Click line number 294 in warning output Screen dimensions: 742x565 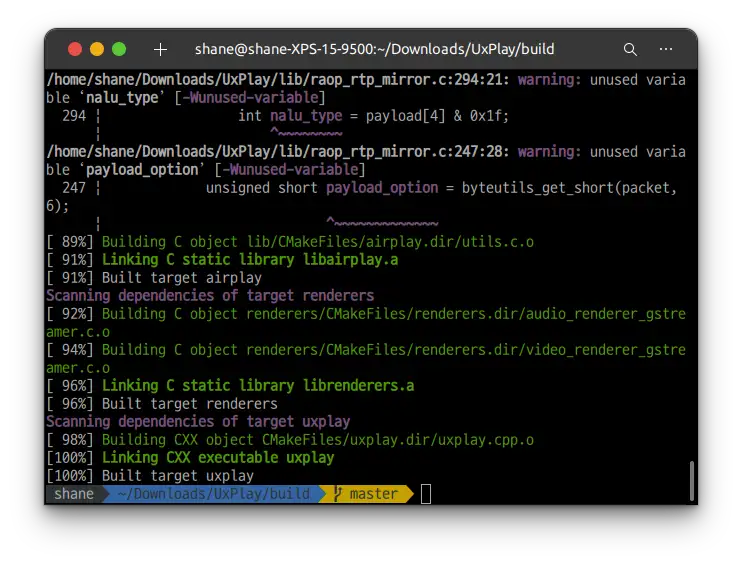tap(74, 116)
